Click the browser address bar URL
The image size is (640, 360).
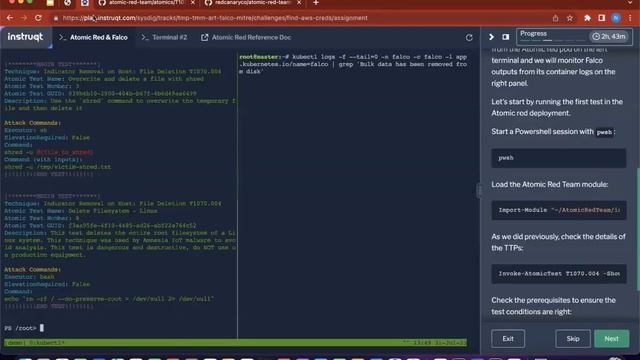pyautogui.click(x=215, y=18)
